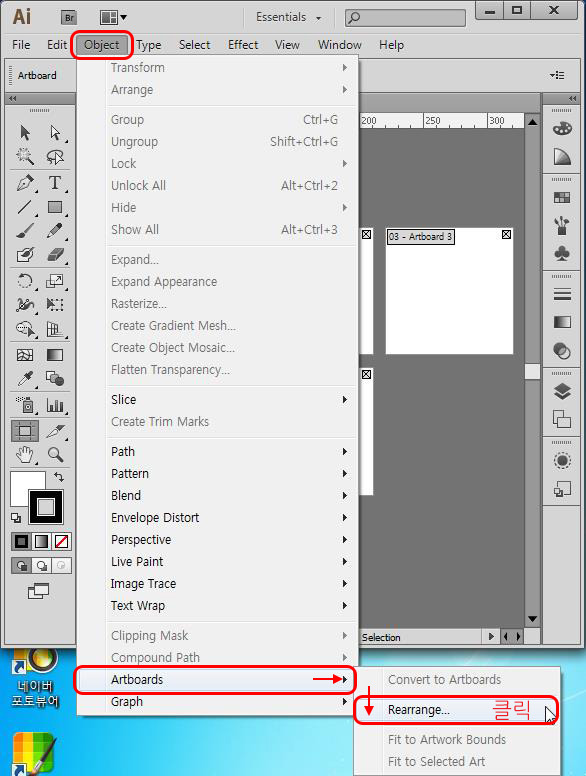Enable Draw Normal mode
The height and width of the screenshot is (776, 586).
tap(22, 565)
